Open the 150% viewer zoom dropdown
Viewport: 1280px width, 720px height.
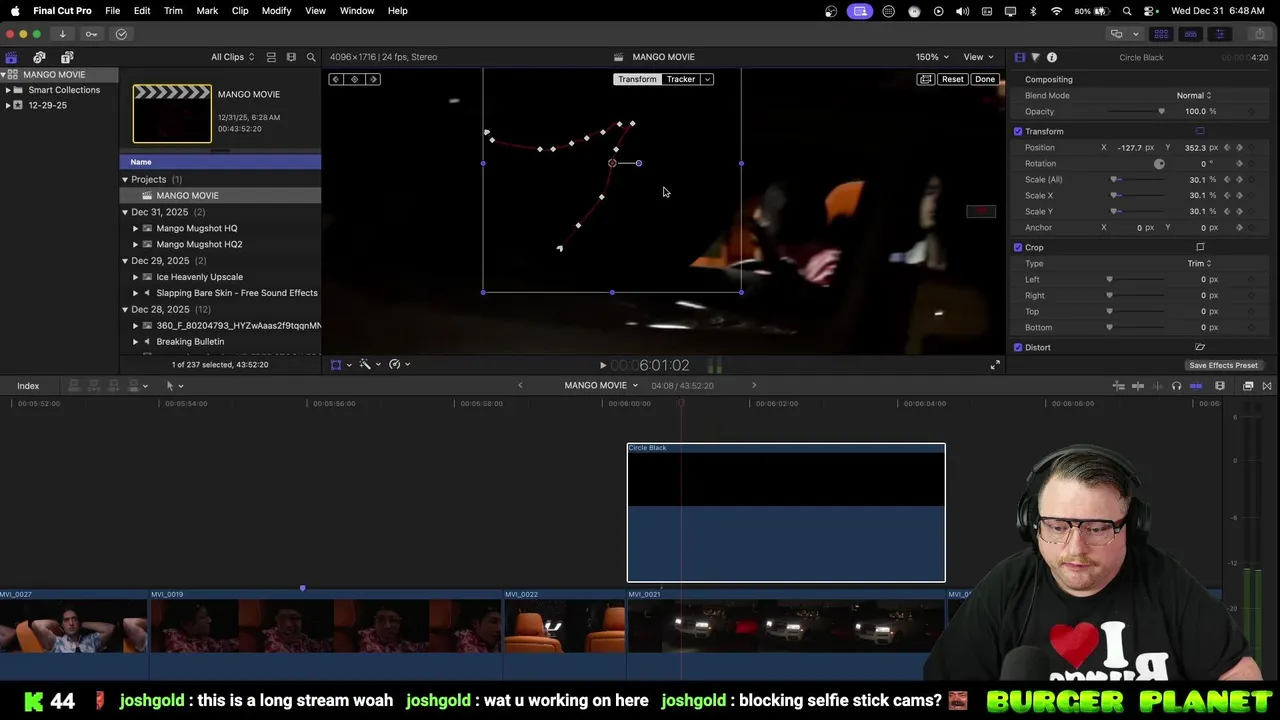tap(932, 57)
